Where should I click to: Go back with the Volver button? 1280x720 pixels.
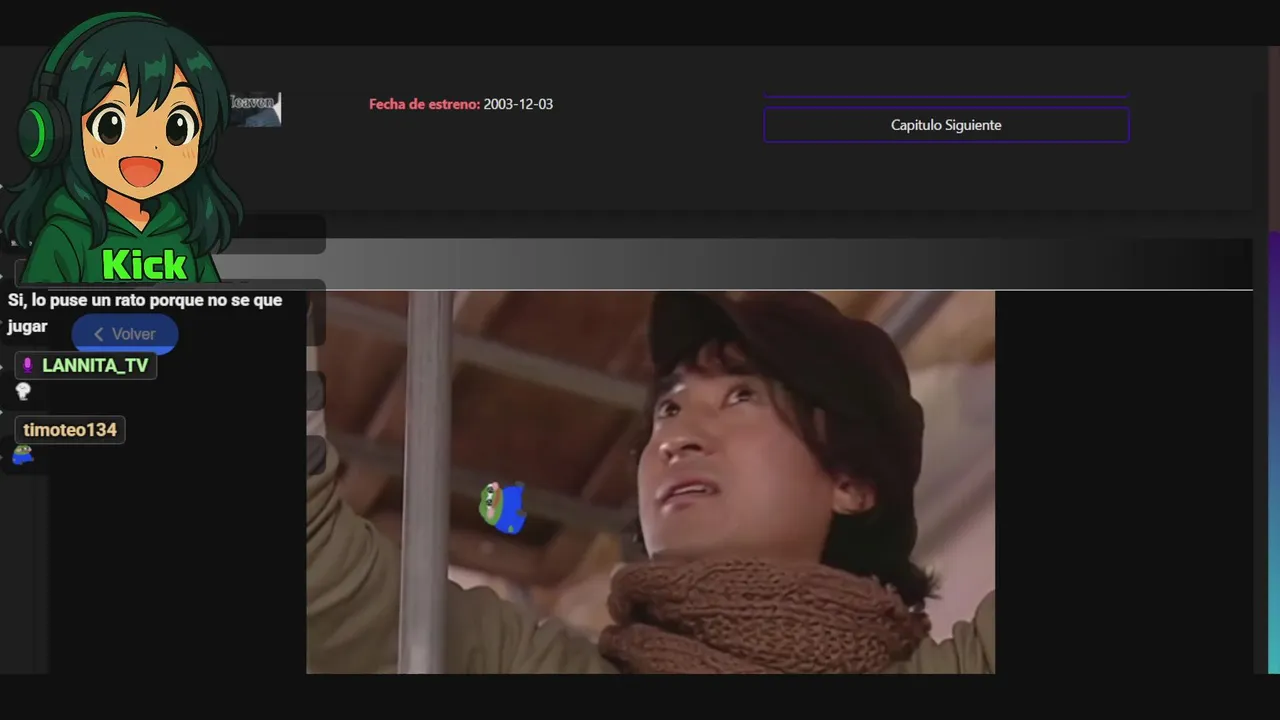pyautogui.click(x=125, y=334)
